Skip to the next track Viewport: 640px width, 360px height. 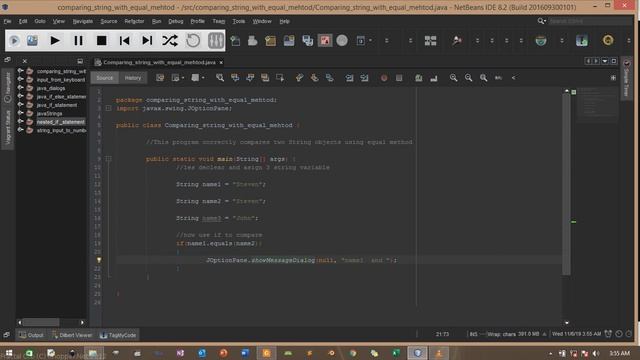tap(147, 40)
